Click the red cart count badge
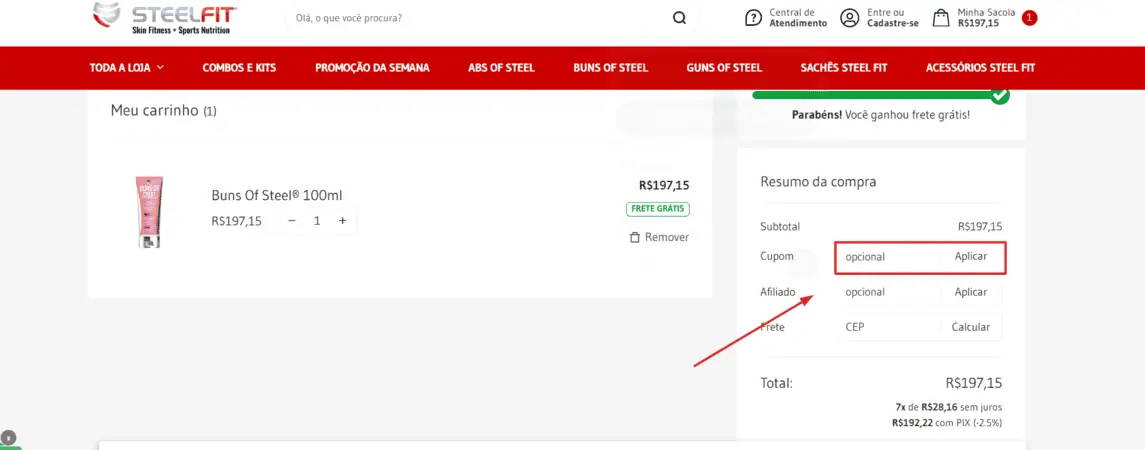 click(x=1030, y=18)
